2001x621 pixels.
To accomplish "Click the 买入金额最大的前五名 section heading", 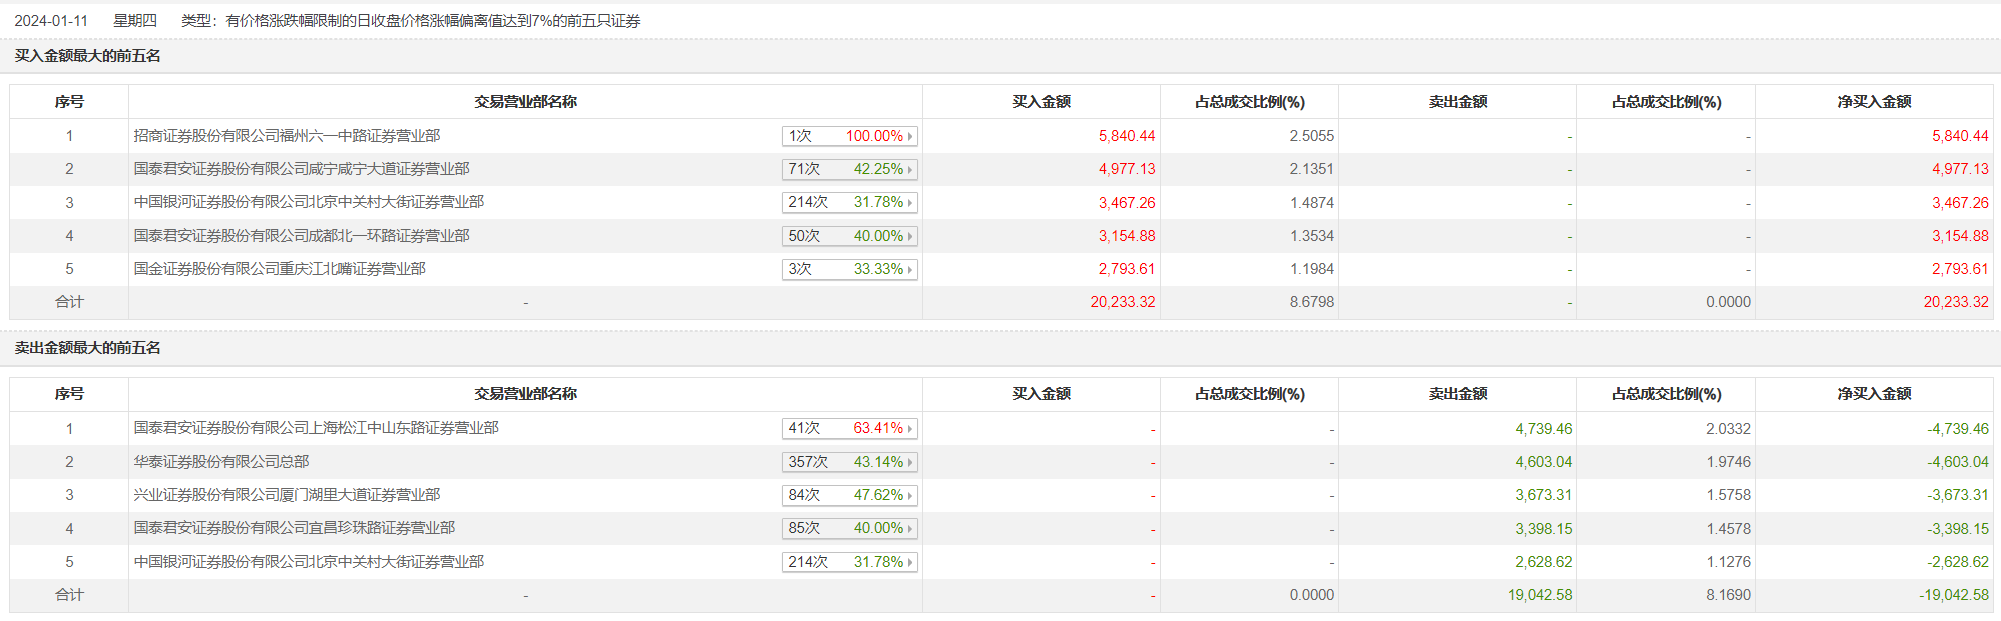I will [88, 56].
